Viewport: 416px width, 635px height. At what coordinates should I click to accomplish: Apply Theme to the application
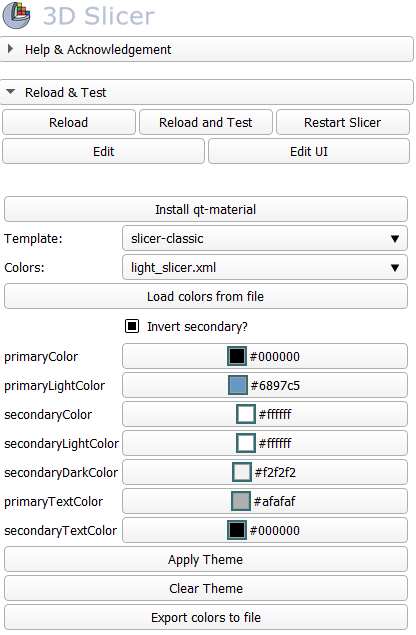tap(206, 560)
